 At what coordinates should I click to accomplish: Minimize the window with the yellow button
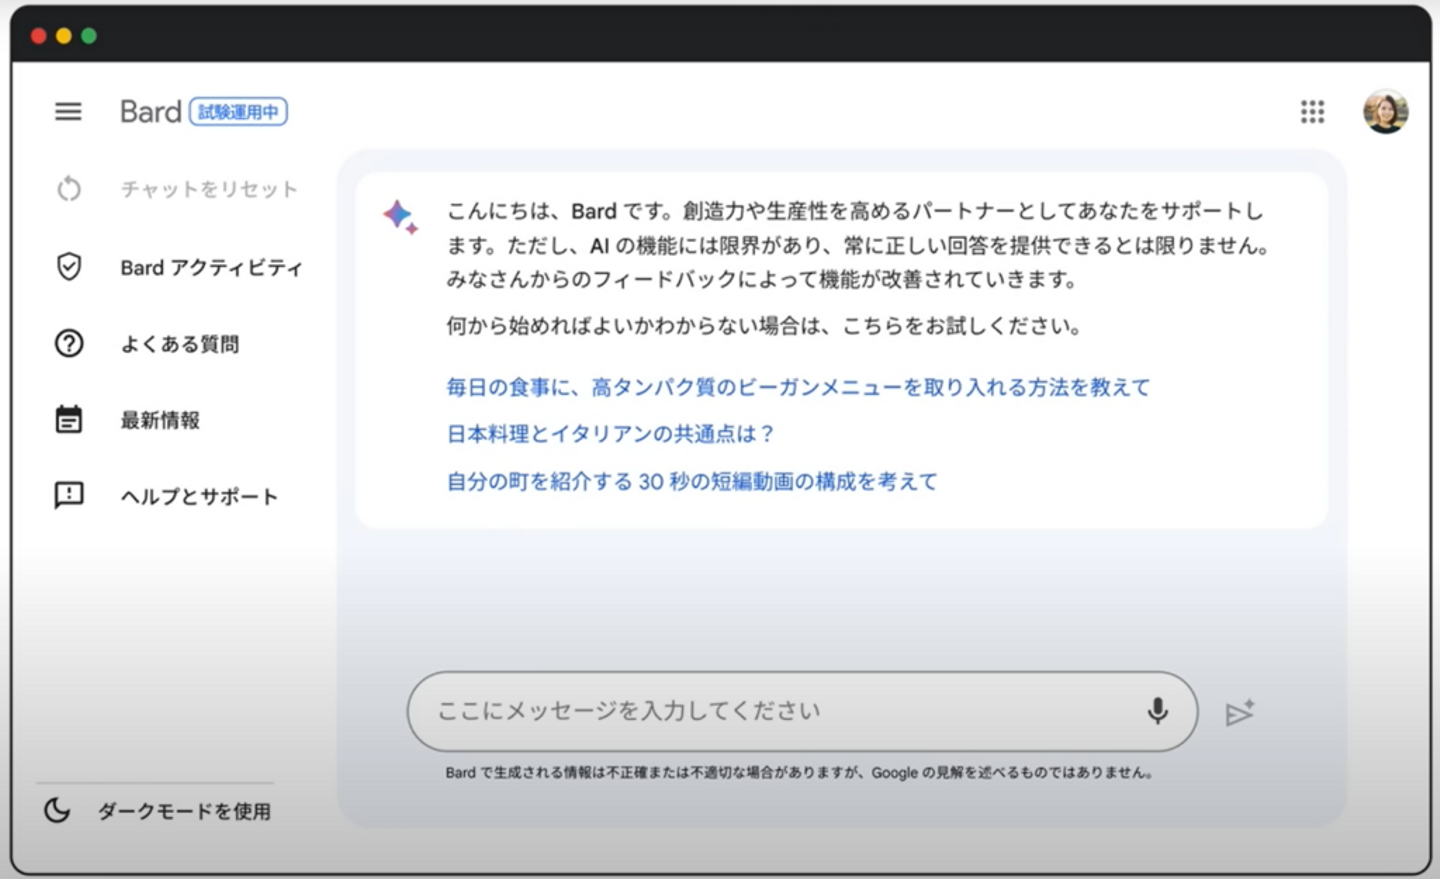[64, 36]
